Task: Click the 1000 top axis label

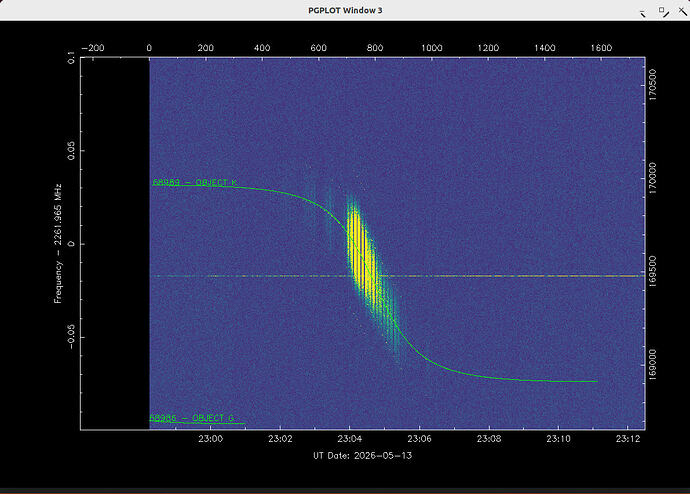Action: pos(432,48)
